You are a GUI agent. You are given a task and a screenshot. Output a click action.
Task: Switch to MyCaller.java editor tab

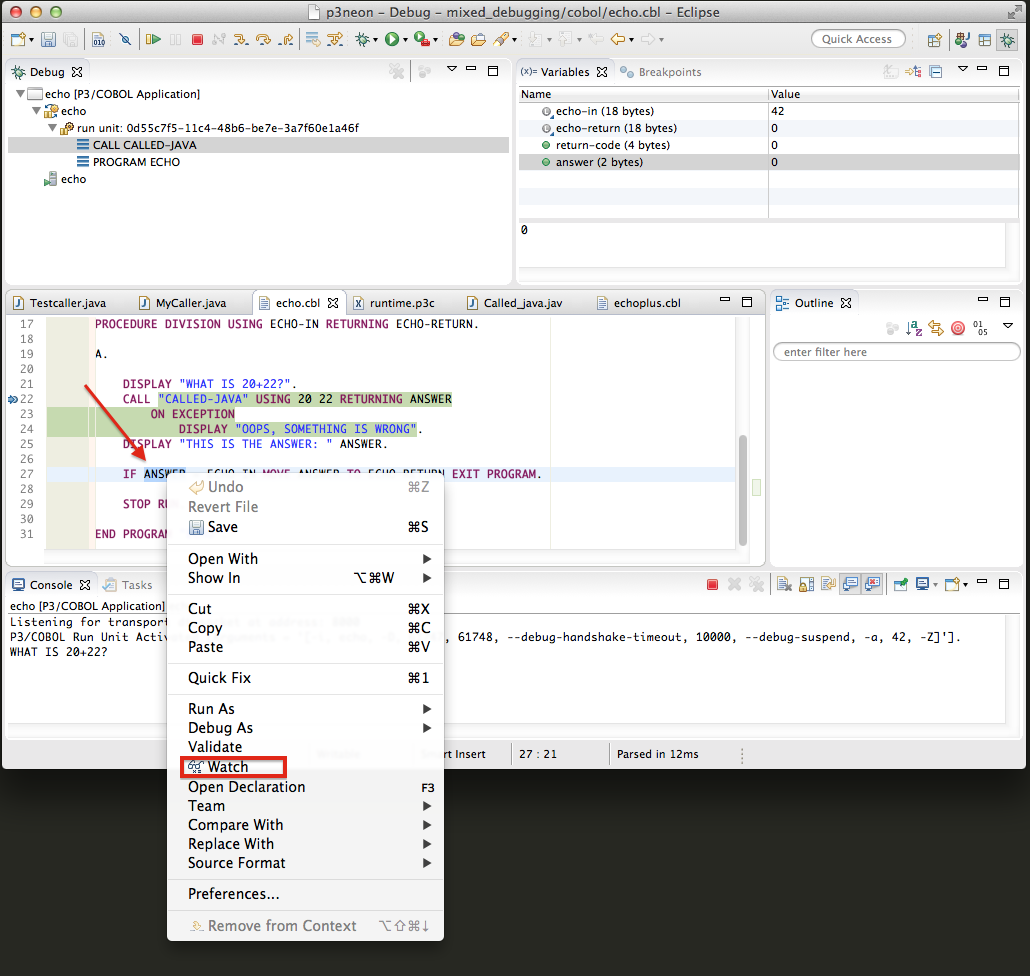tap(183, 303)
